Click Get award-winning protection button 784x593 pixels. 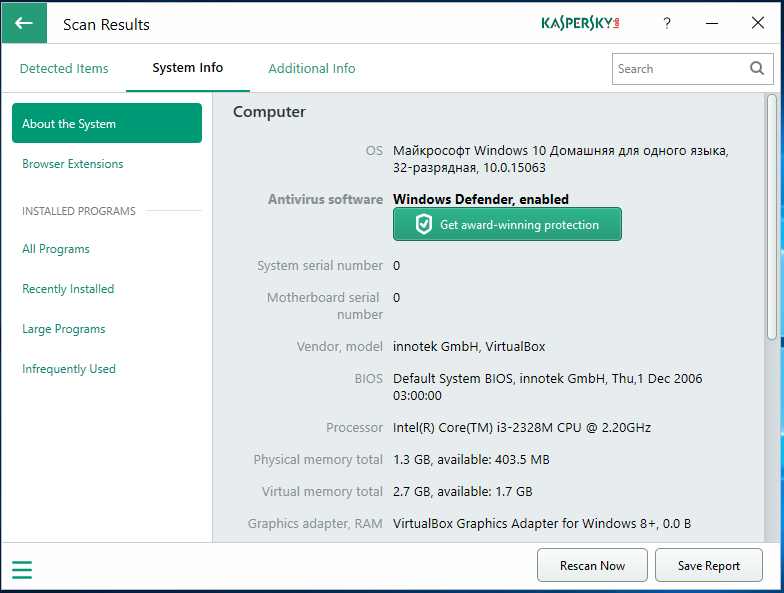pos(507,224)
